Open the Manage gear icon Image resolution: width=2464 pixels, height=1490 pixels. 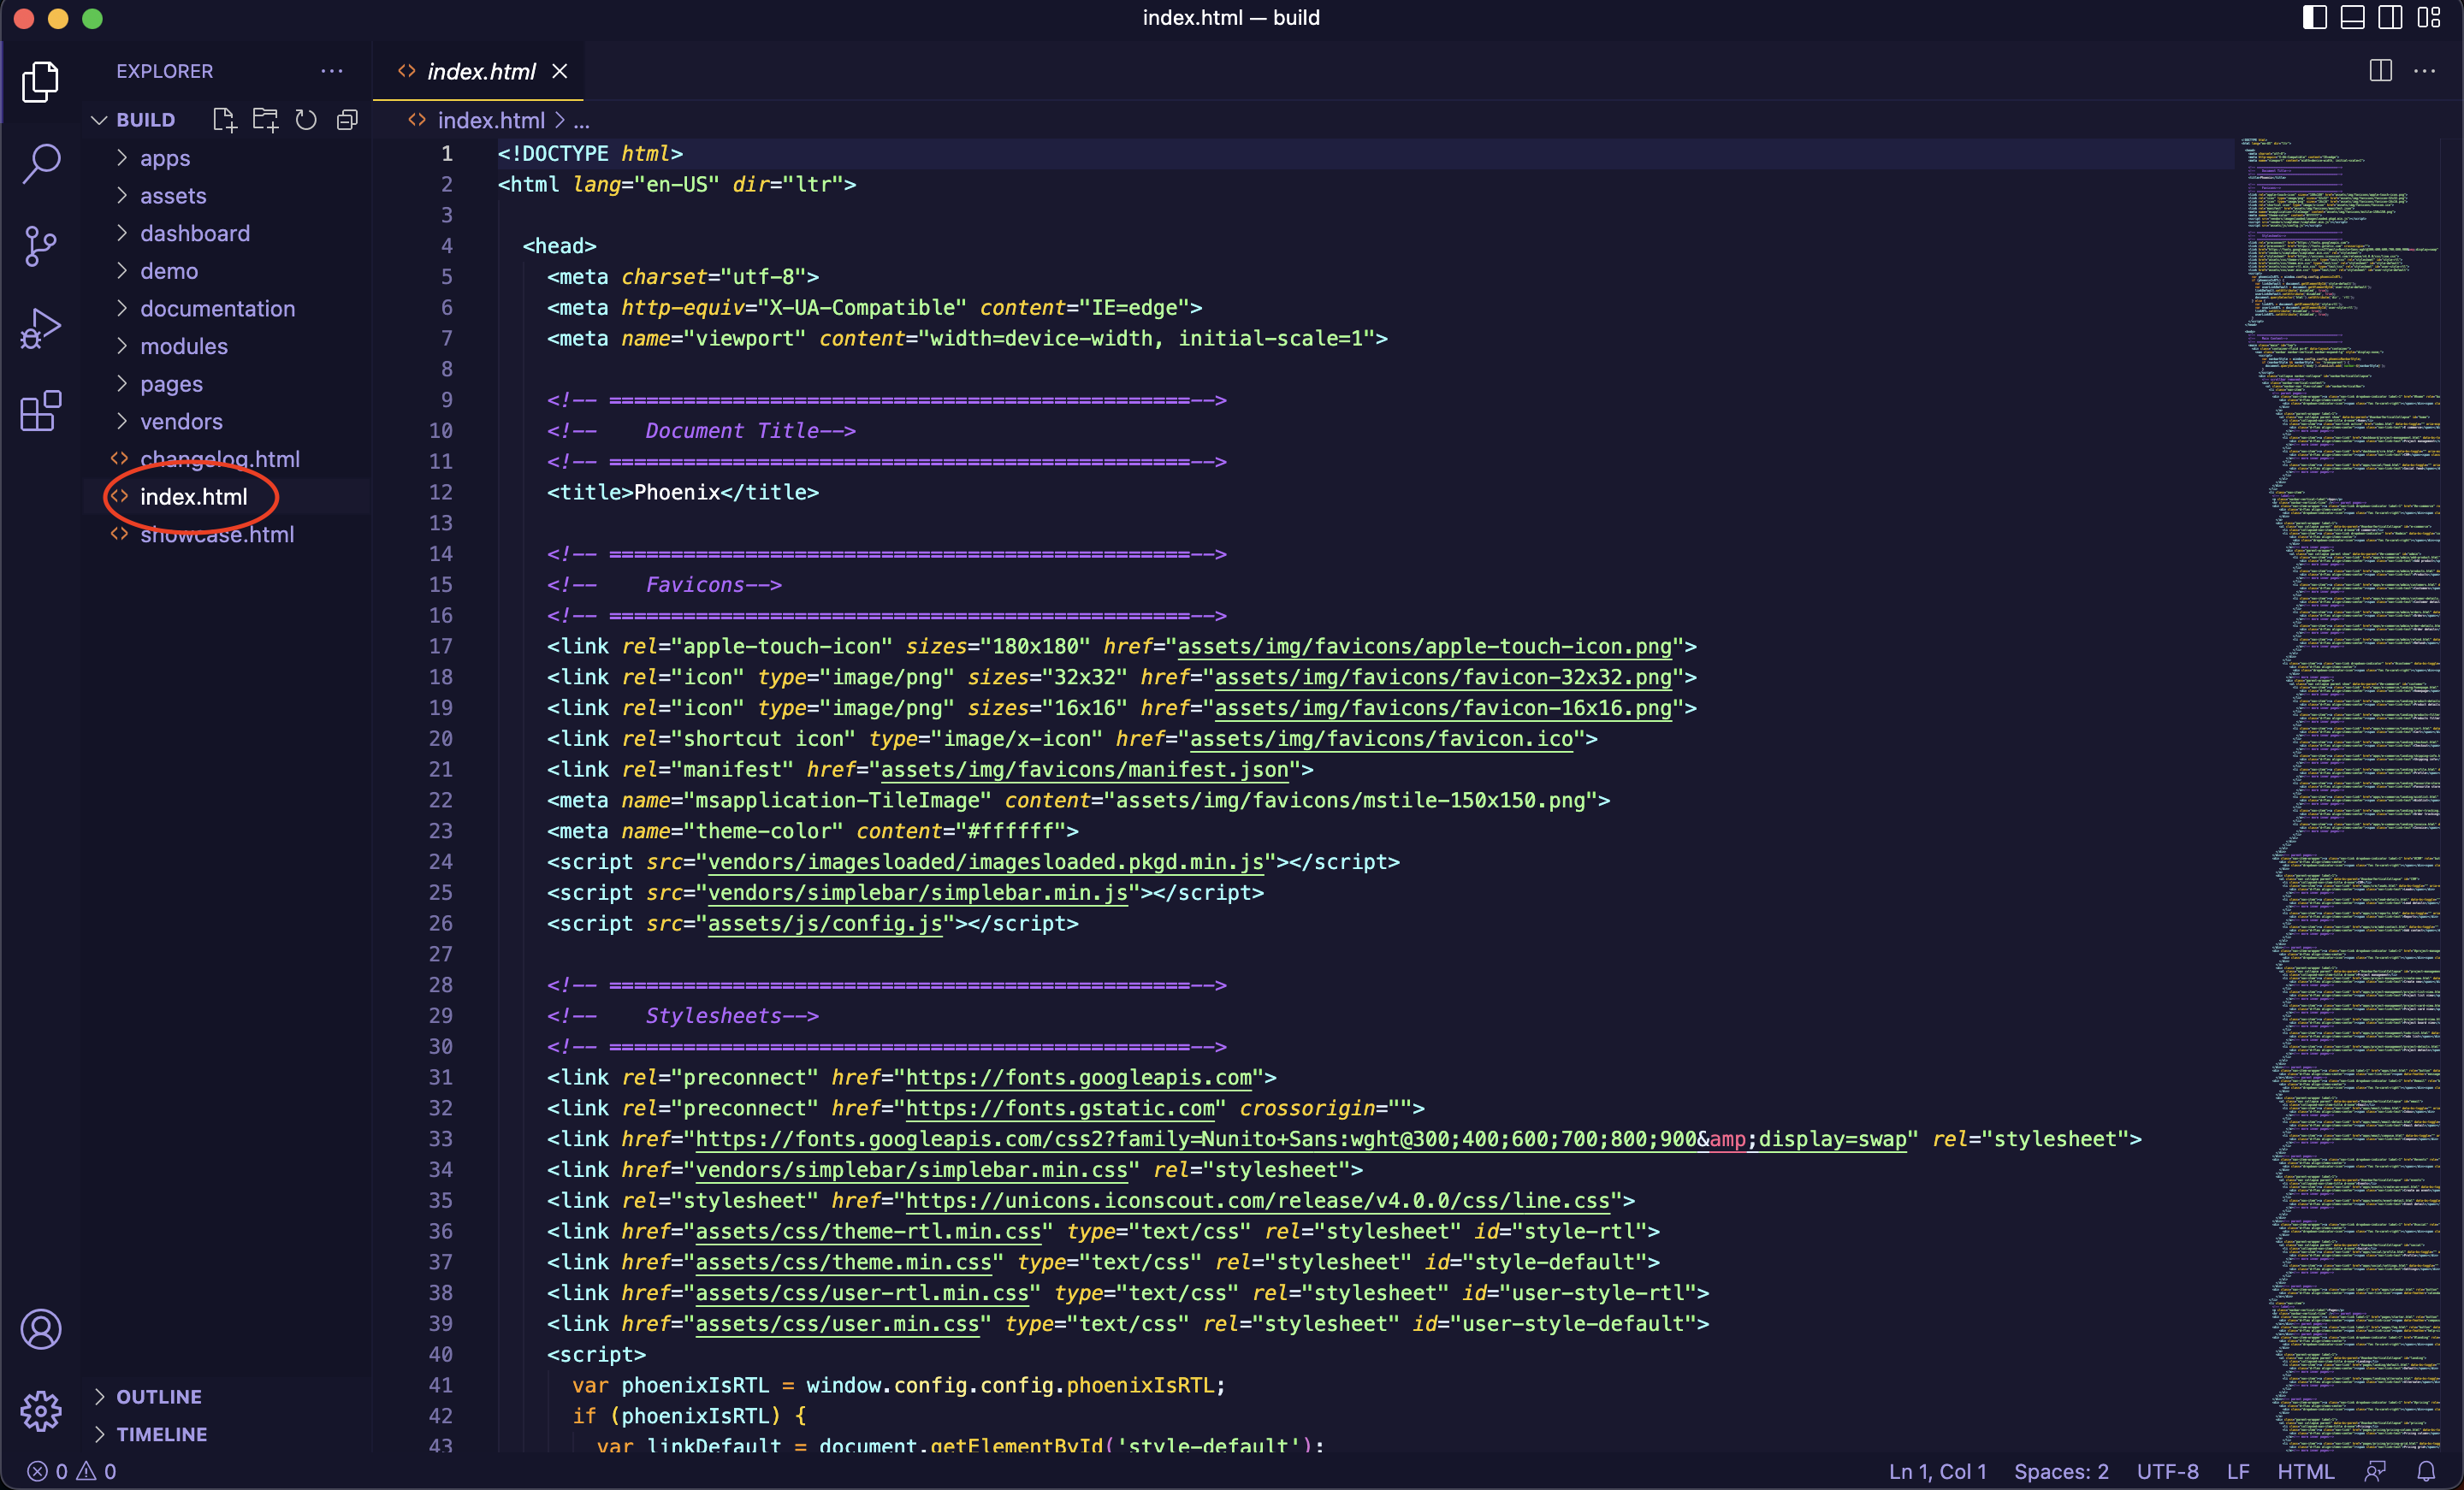click(x=40, y=1410)
